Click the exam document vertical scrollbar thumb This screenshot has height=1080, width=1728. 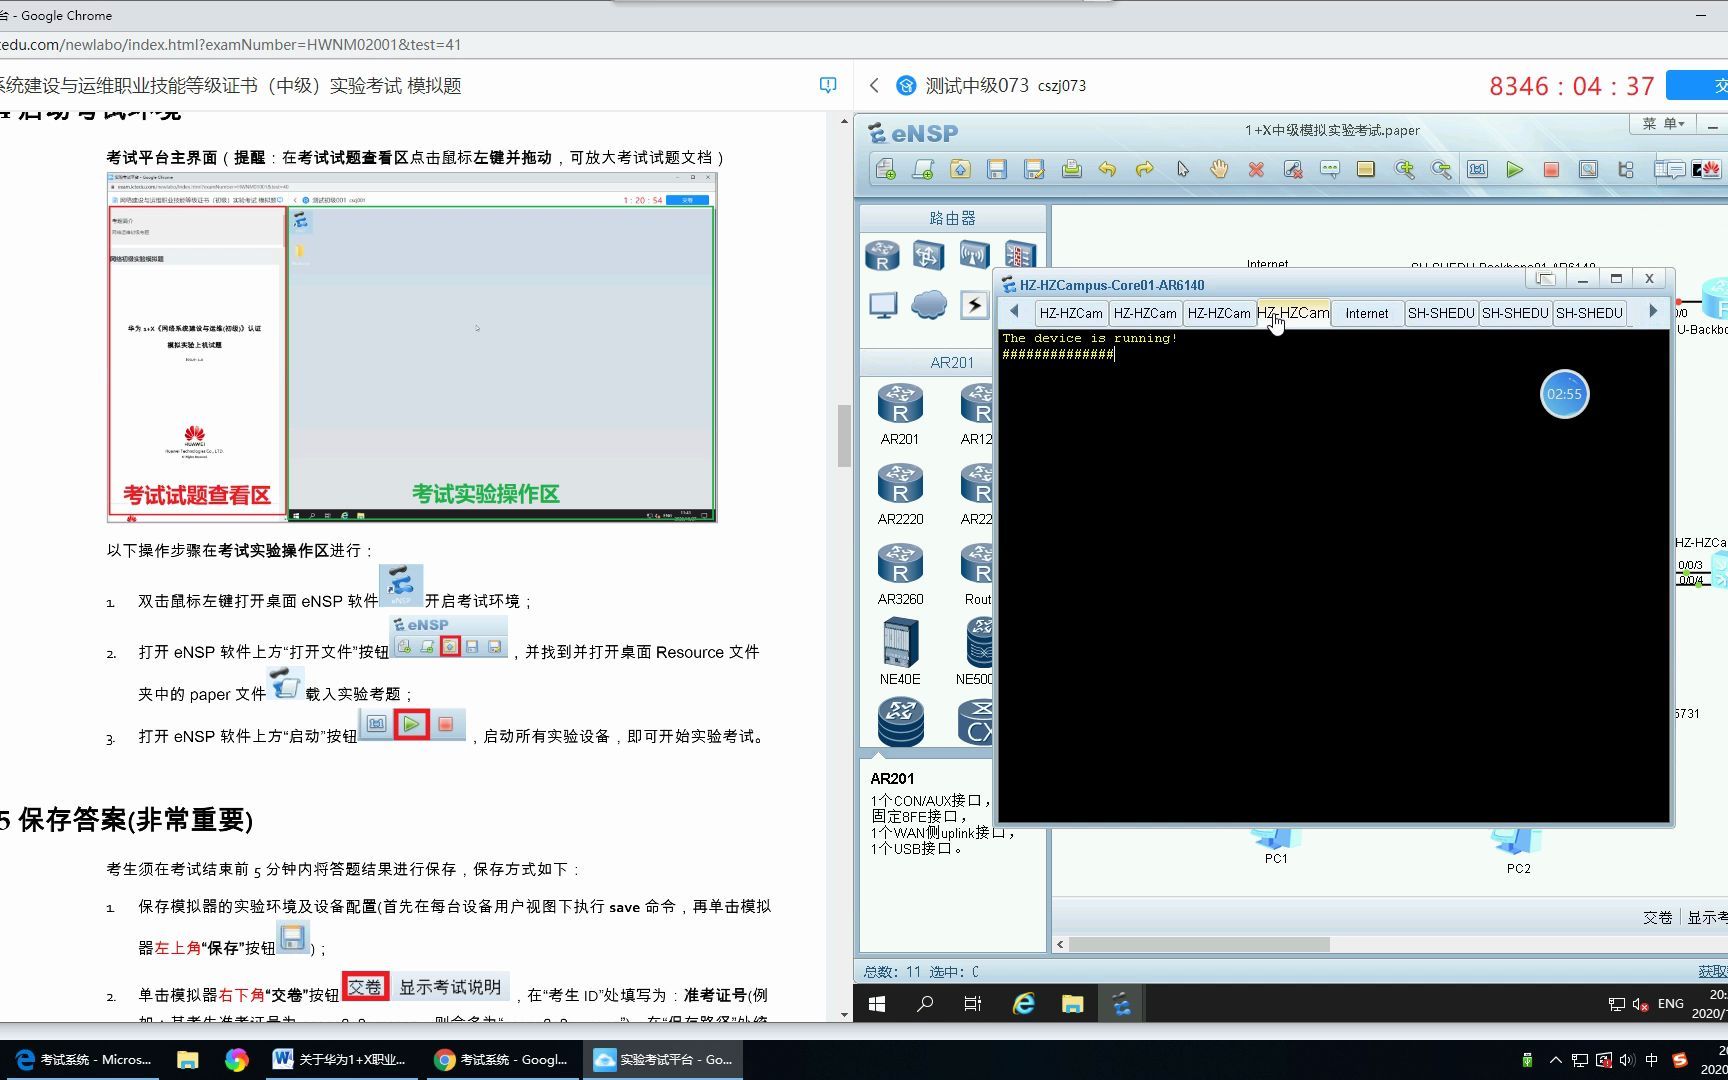[844, 436]
